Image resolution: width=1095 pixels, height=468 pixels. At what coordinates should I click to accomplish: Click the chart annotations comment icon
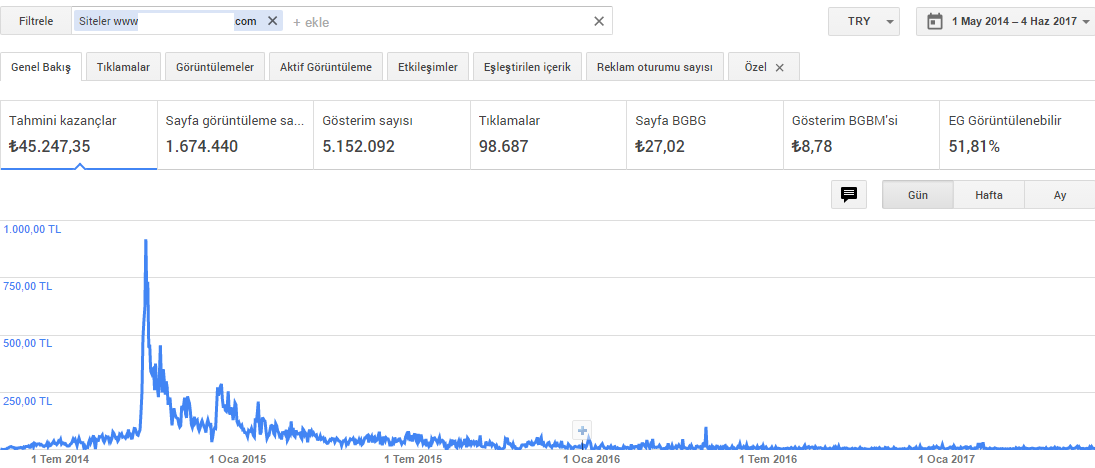pos(849,195)
